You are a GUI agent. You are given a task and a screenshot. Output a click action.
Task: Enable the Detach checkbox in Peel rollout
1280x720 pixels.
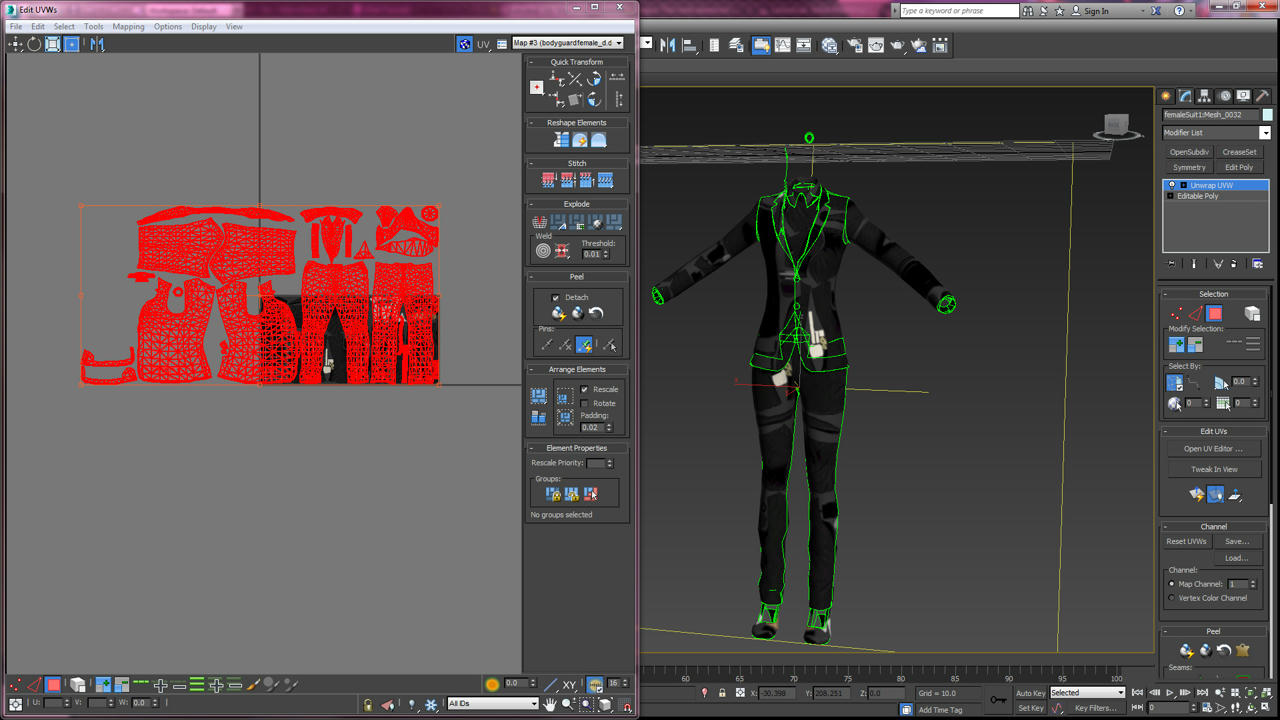coord(555,297)
